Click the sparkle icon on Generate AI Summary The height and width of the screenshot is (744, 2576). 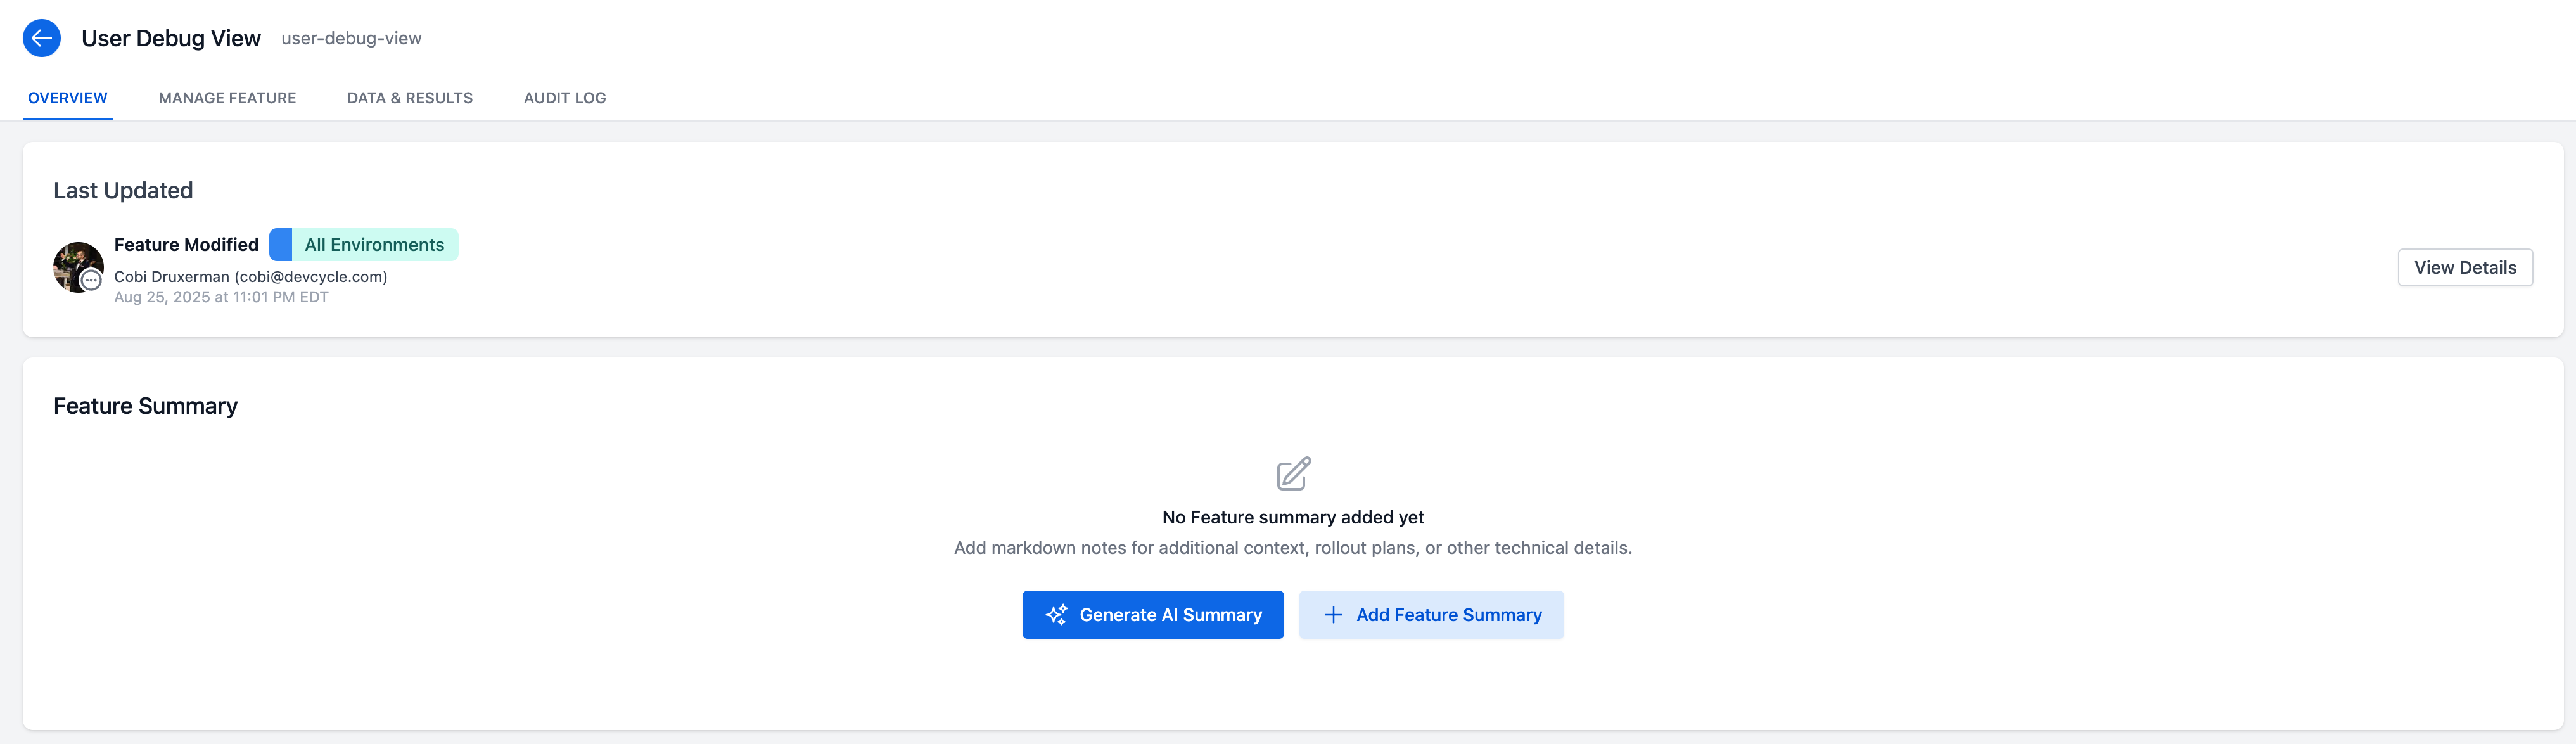(1056, 615)
